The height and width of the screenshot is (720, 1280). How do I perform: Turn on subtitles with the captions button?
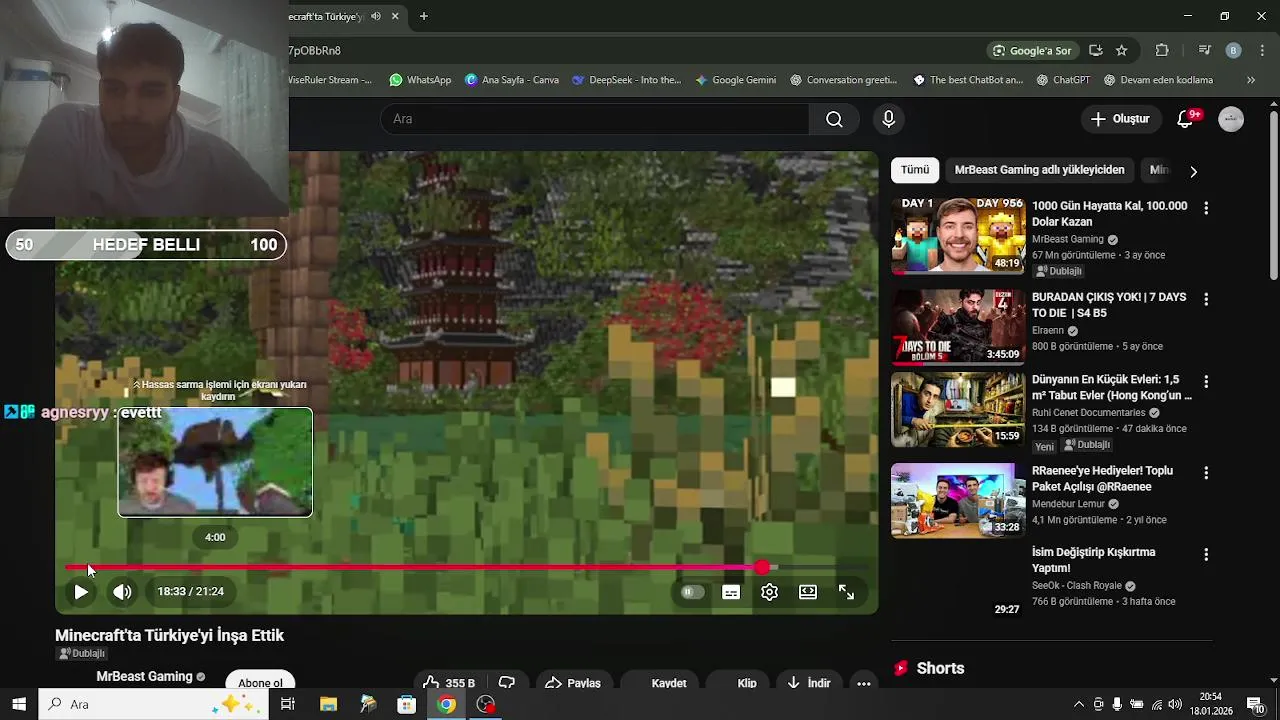pos(731,592)
